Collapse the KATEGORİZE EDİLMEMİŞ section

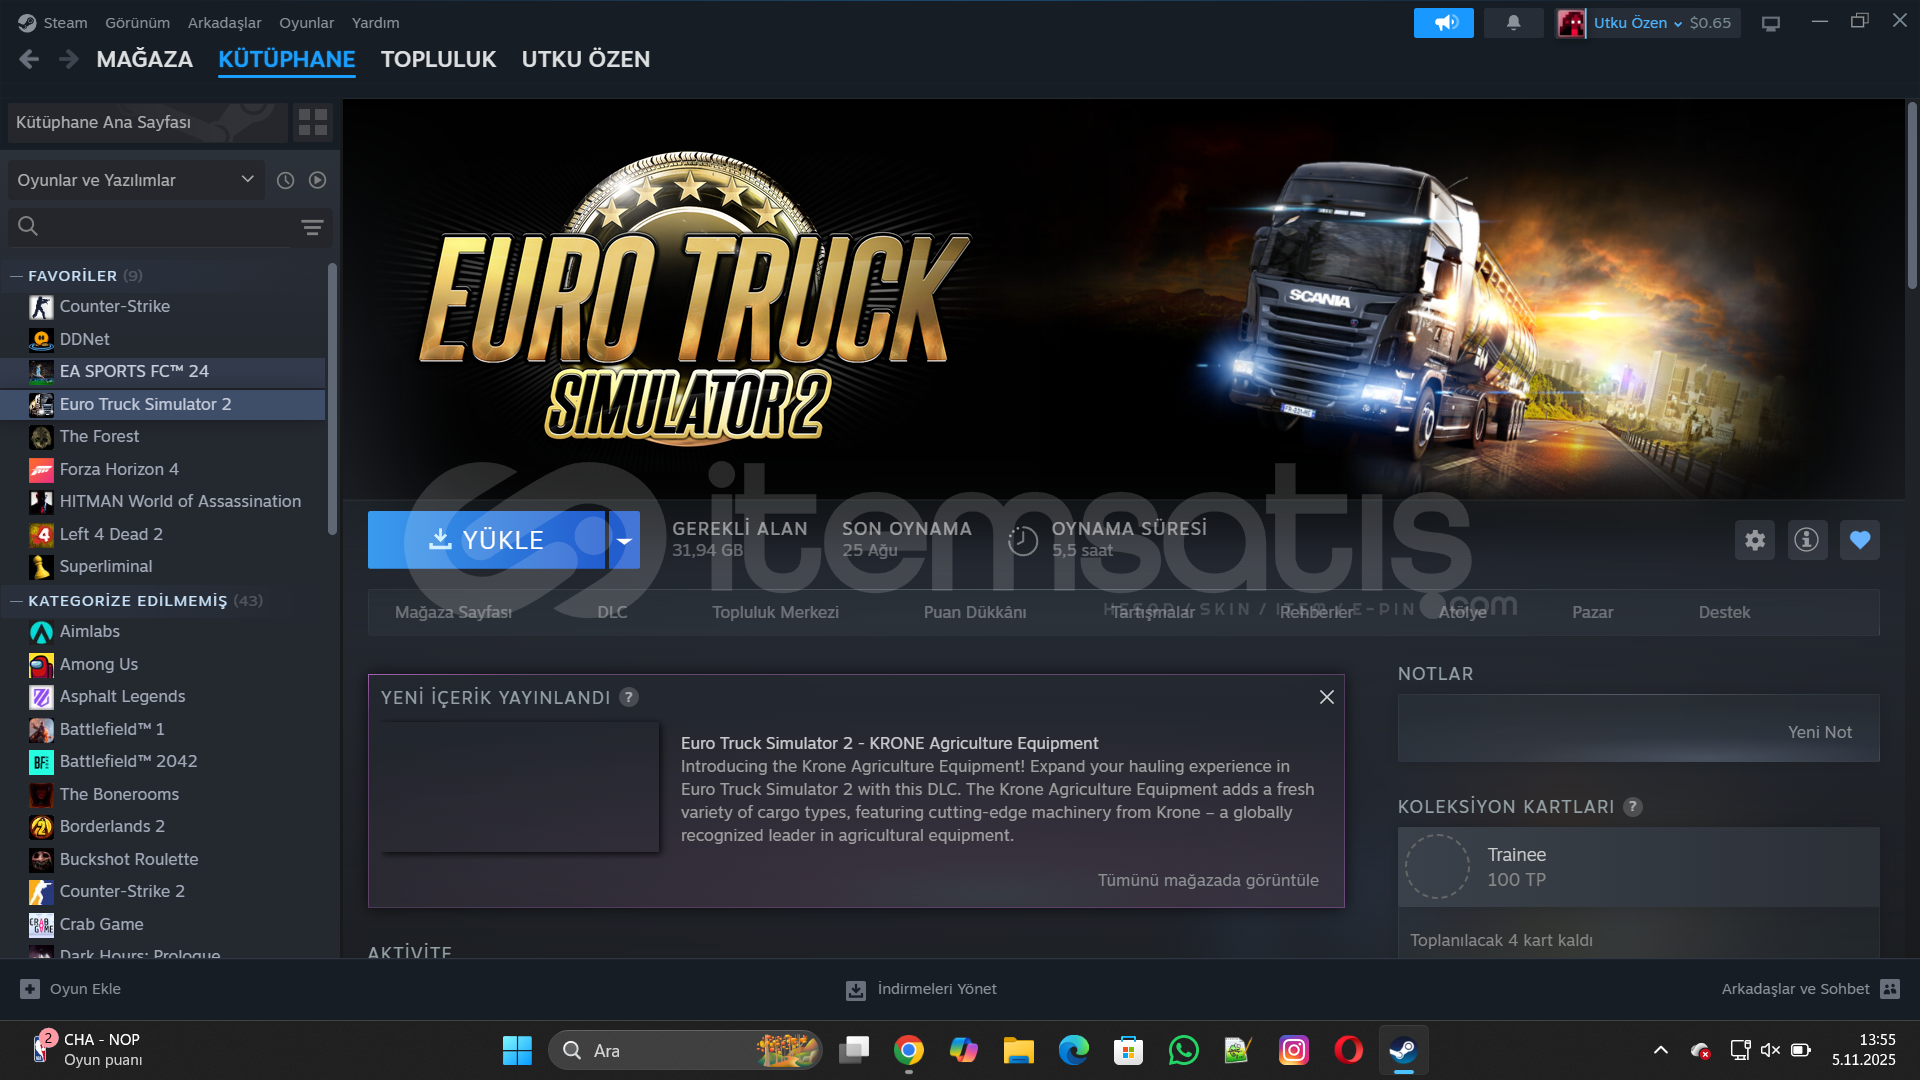[17, 601]
